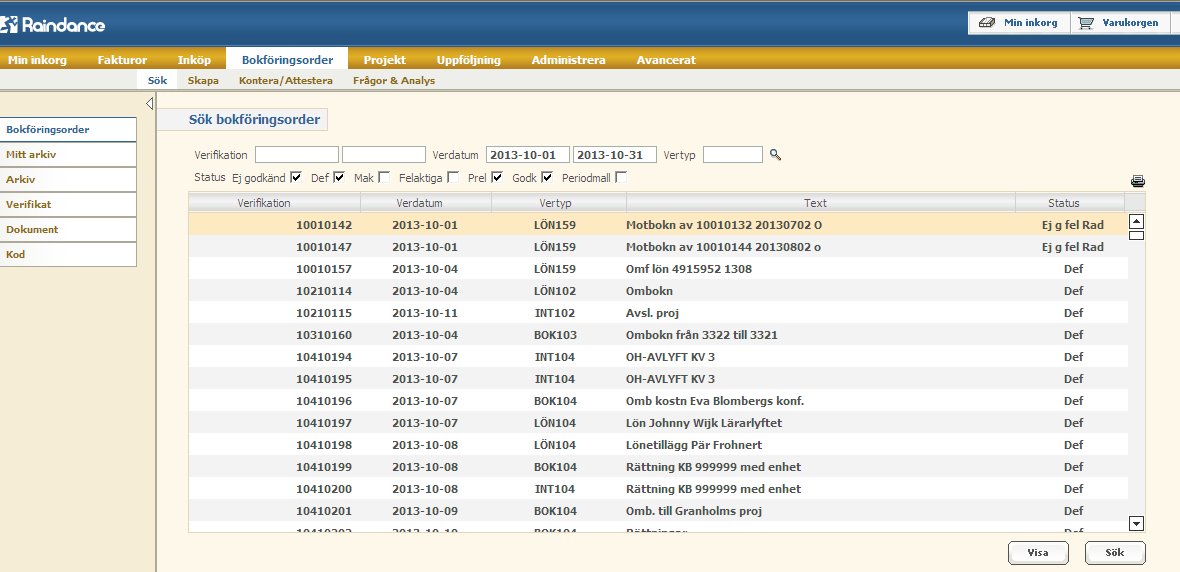This screenshot has height=572, width=1180.
Task: Open Mitt arkiv in the sidebar
Action: point(68,154)
